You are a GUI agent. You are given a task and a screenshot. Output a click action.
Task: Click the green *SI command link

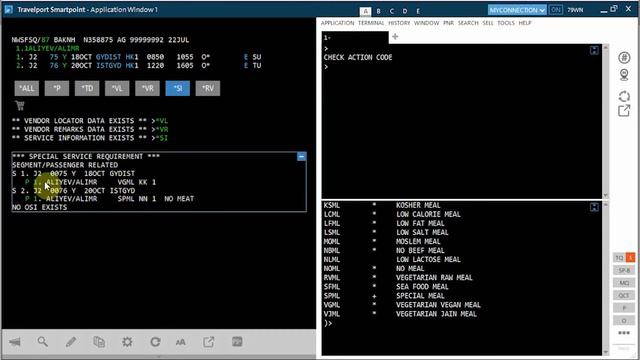pyautogui.click(x=162, y=138)
